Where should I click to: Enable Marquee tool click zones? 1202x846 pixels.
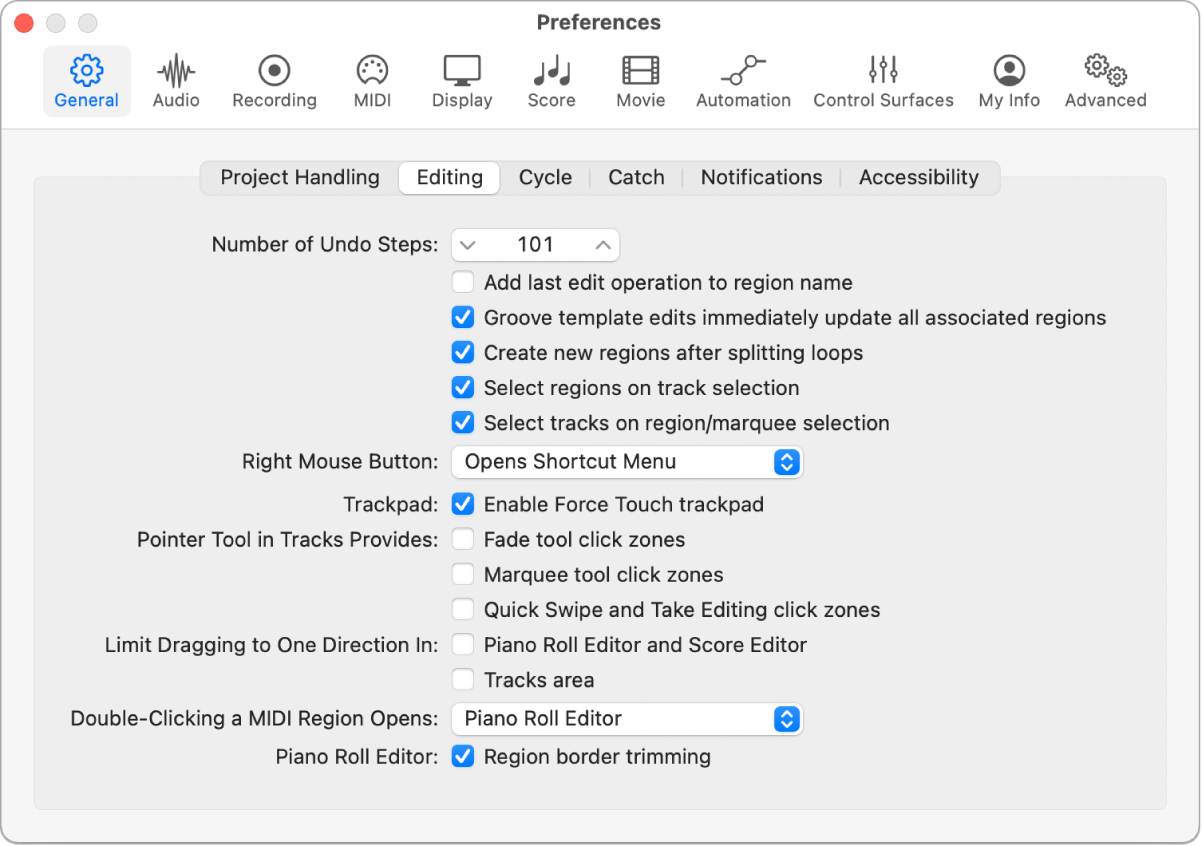[463, 575]
